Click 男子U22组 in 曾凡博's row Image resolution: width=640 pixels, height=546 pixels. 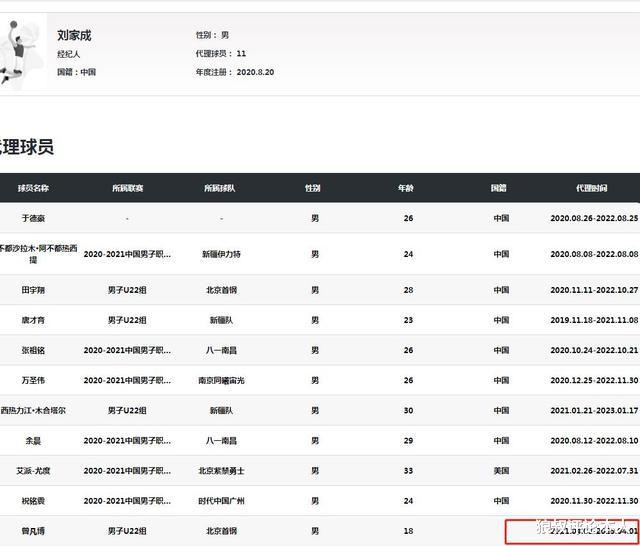pyautogui.click(x=127, y=531)
